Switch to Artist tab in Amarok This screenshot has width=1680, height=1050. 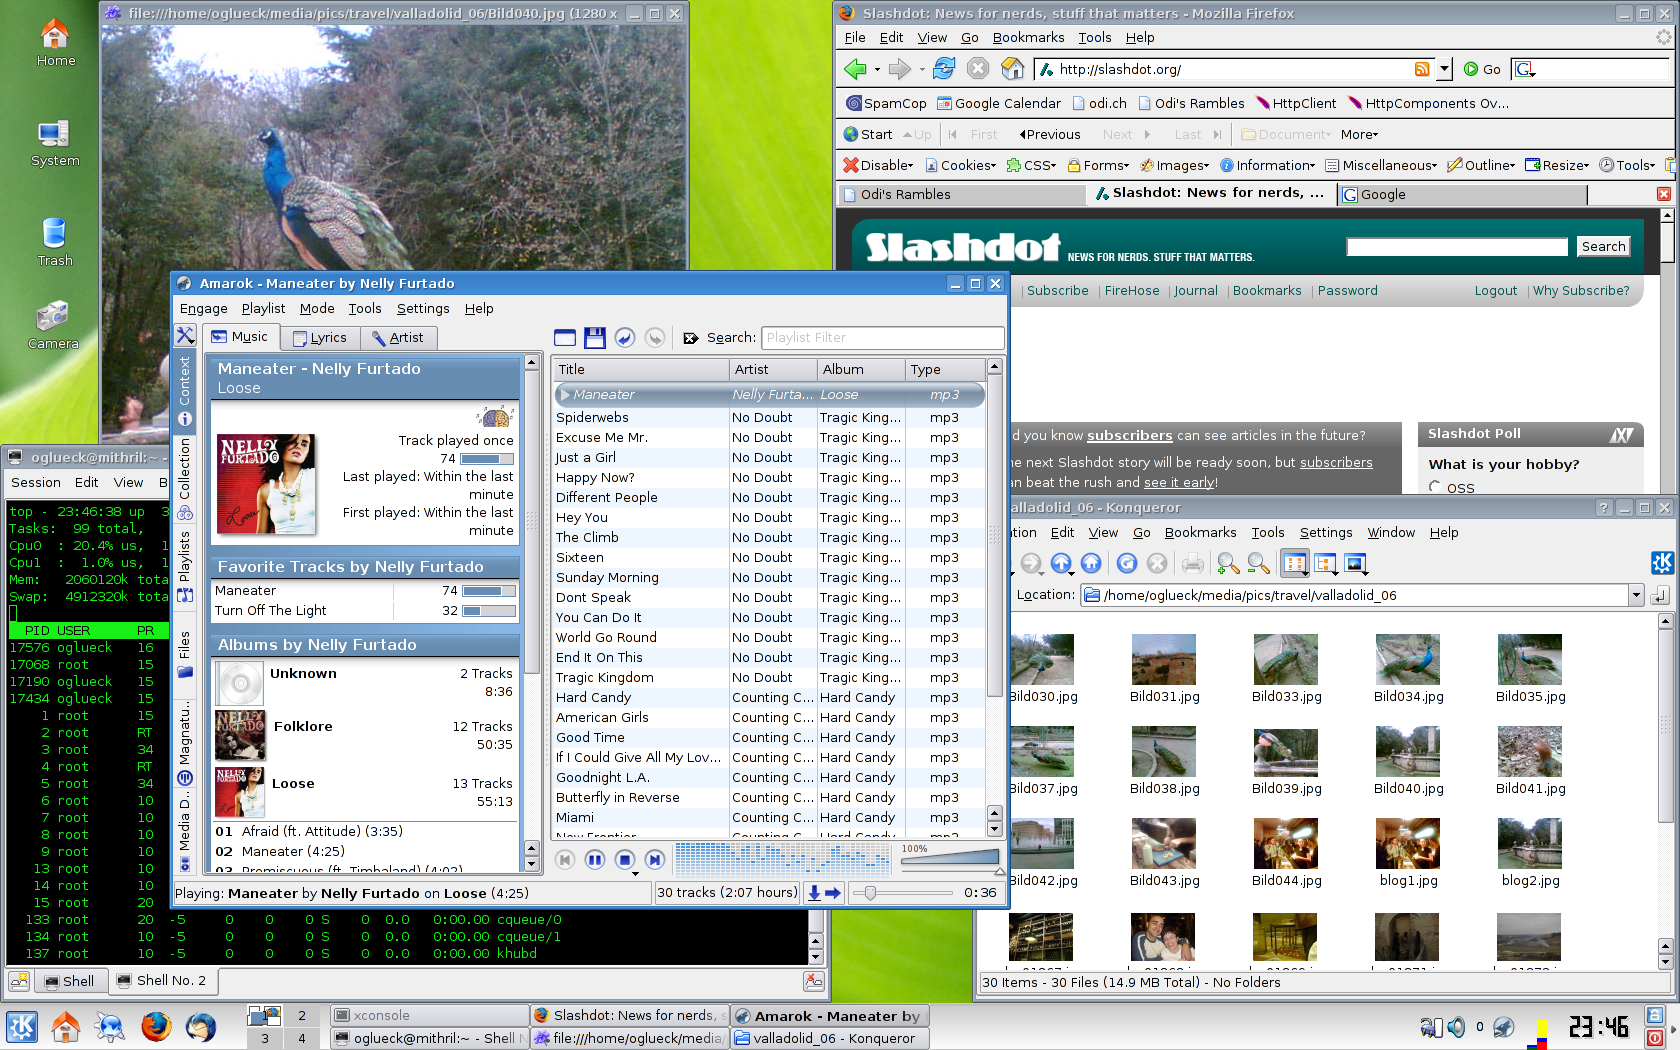[397, 338]
